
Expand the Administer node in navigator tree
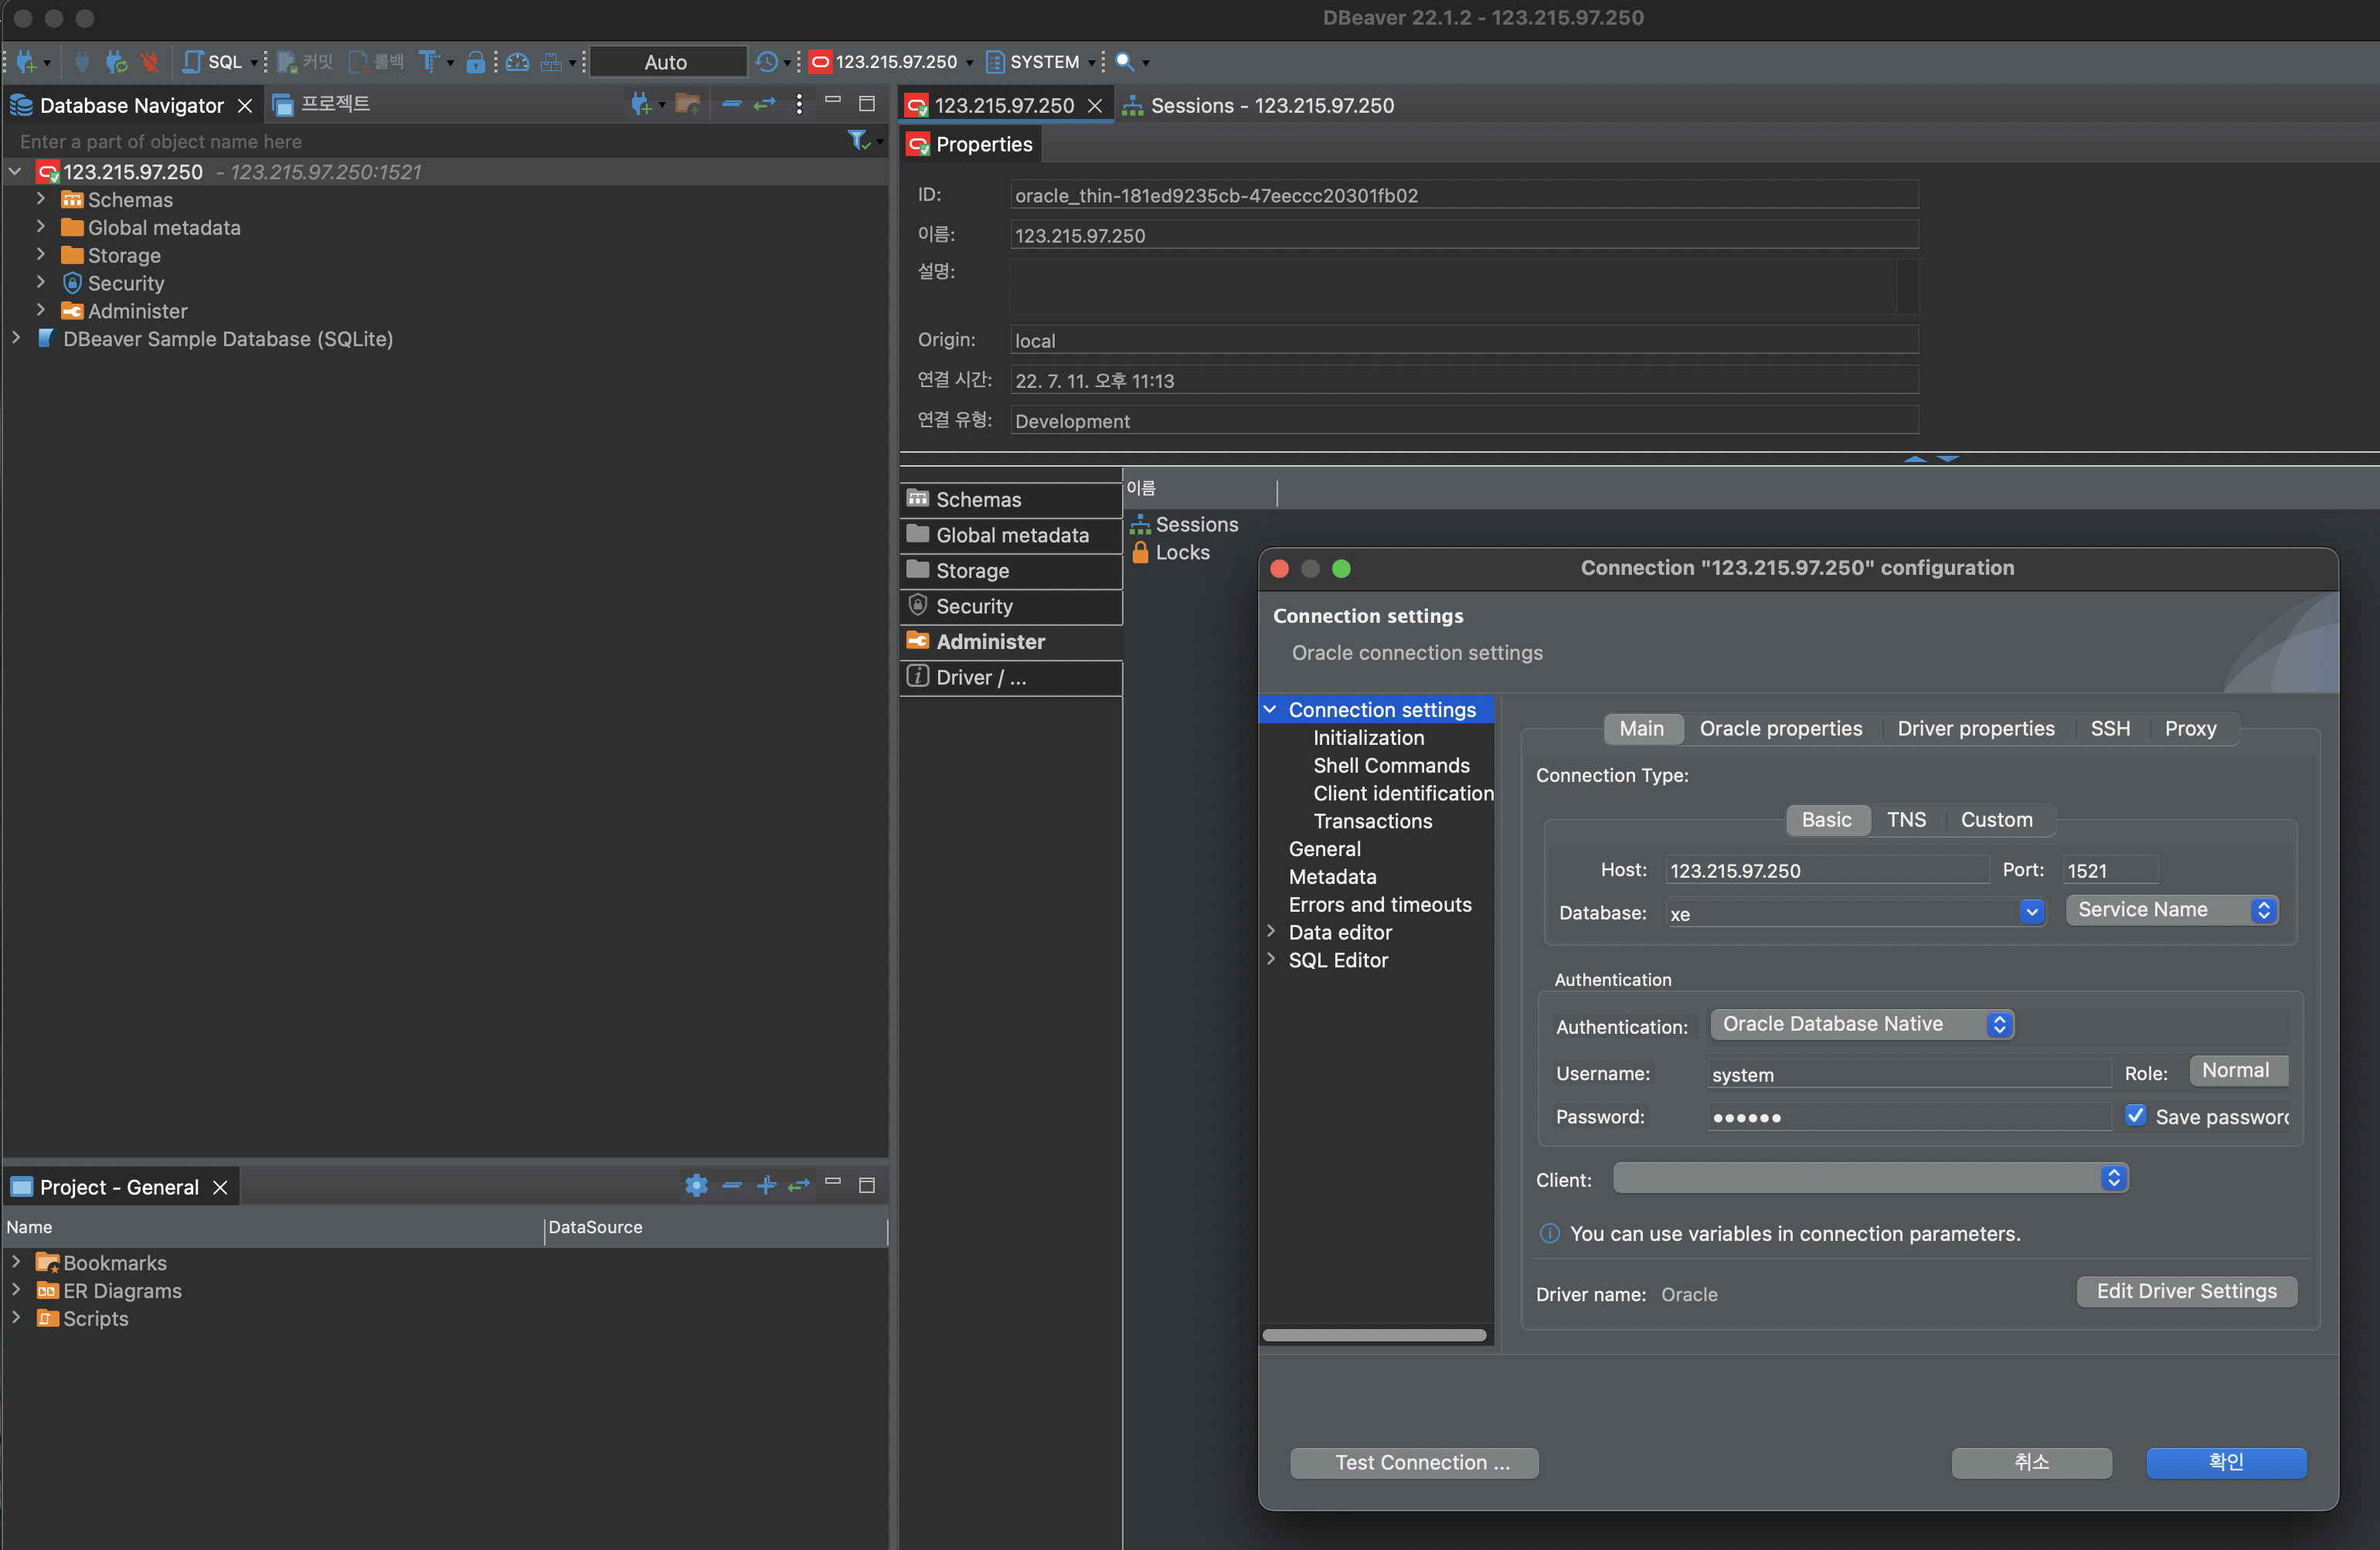click(41, 310)
